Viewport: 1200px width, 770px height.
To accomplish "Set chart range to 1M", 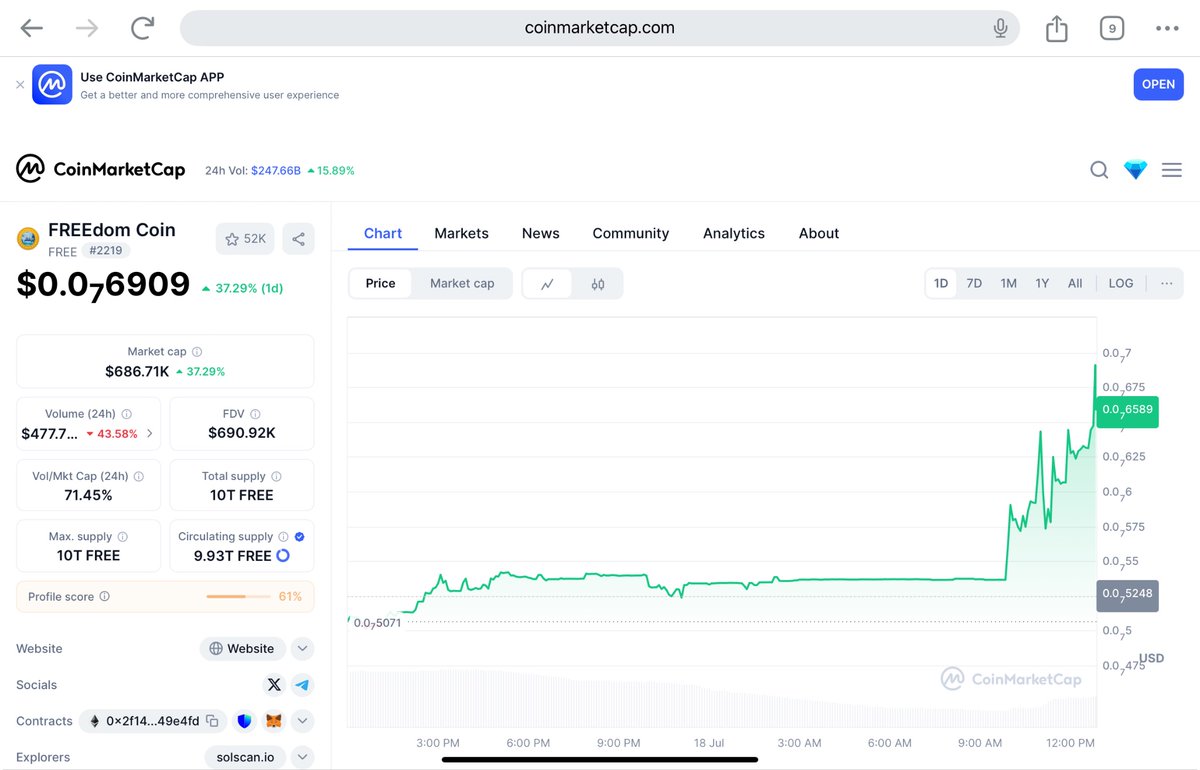I will click(1008, 283).
